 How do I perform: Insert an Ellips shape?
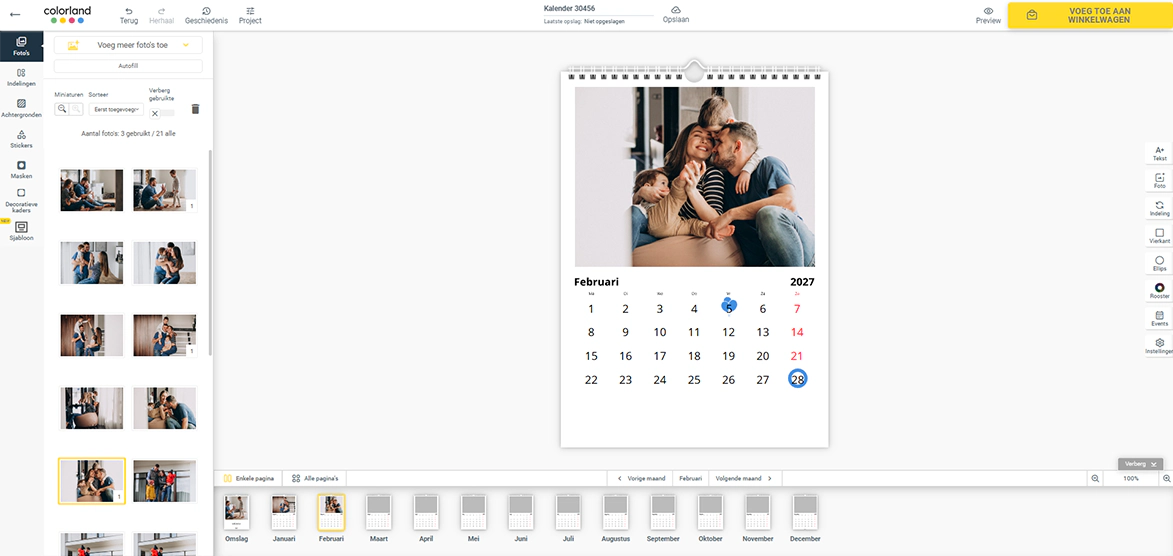click(x=1159, y=263)
